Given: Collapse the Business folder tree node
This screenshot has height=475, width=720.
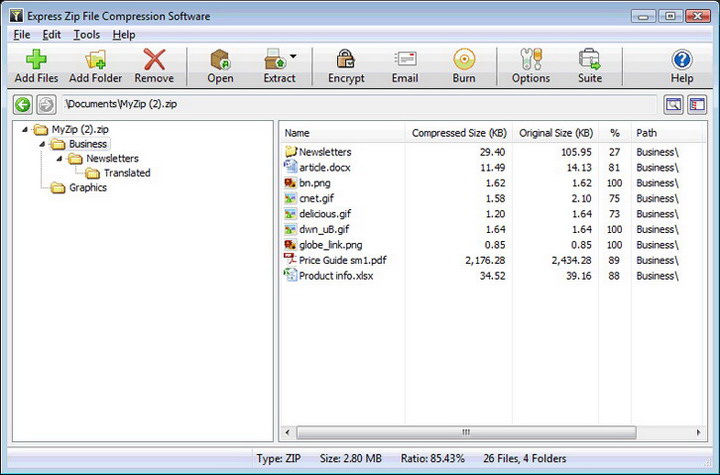Looking at the screenshot, I should tap(42, 144).
